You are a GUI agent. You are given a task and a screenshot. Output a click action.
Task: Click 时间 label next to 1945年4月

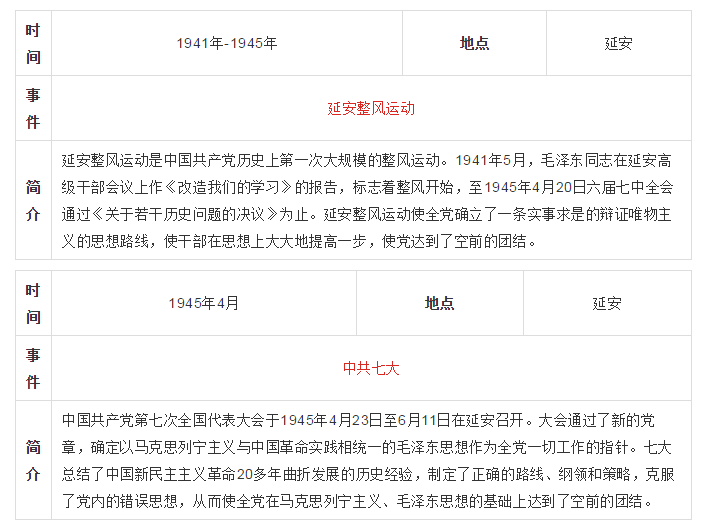click(33, 303)
